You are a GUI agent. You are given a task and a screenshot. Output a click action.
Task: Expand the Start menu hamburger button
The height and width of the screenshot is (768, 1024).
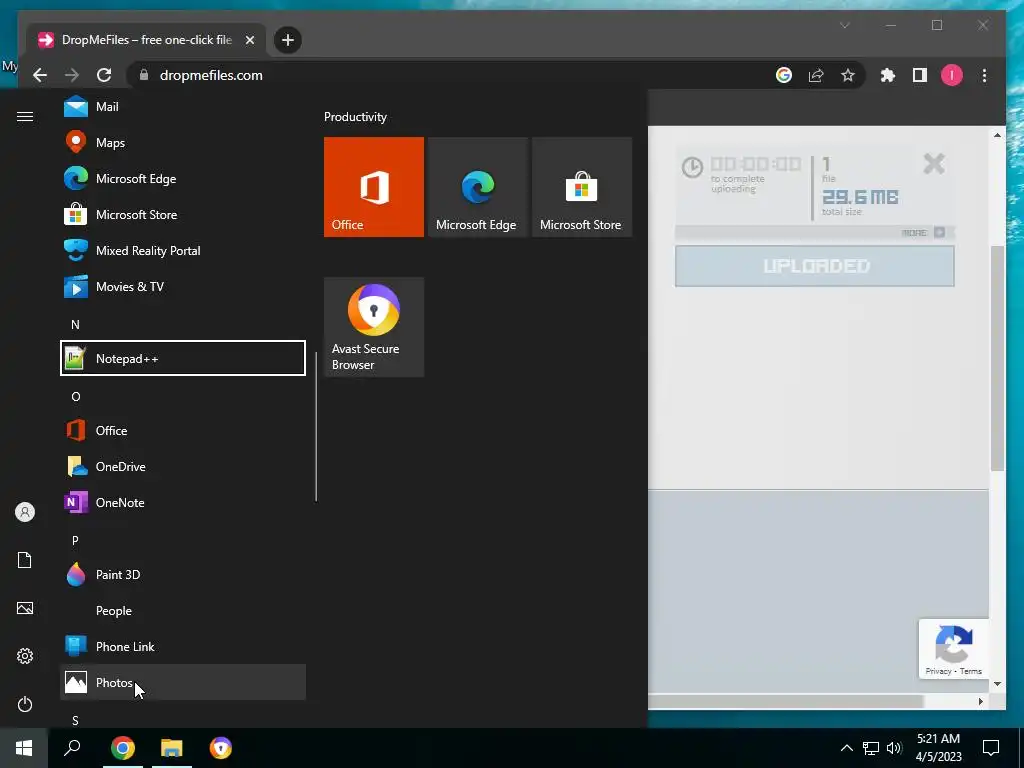(x=25, y=116)
